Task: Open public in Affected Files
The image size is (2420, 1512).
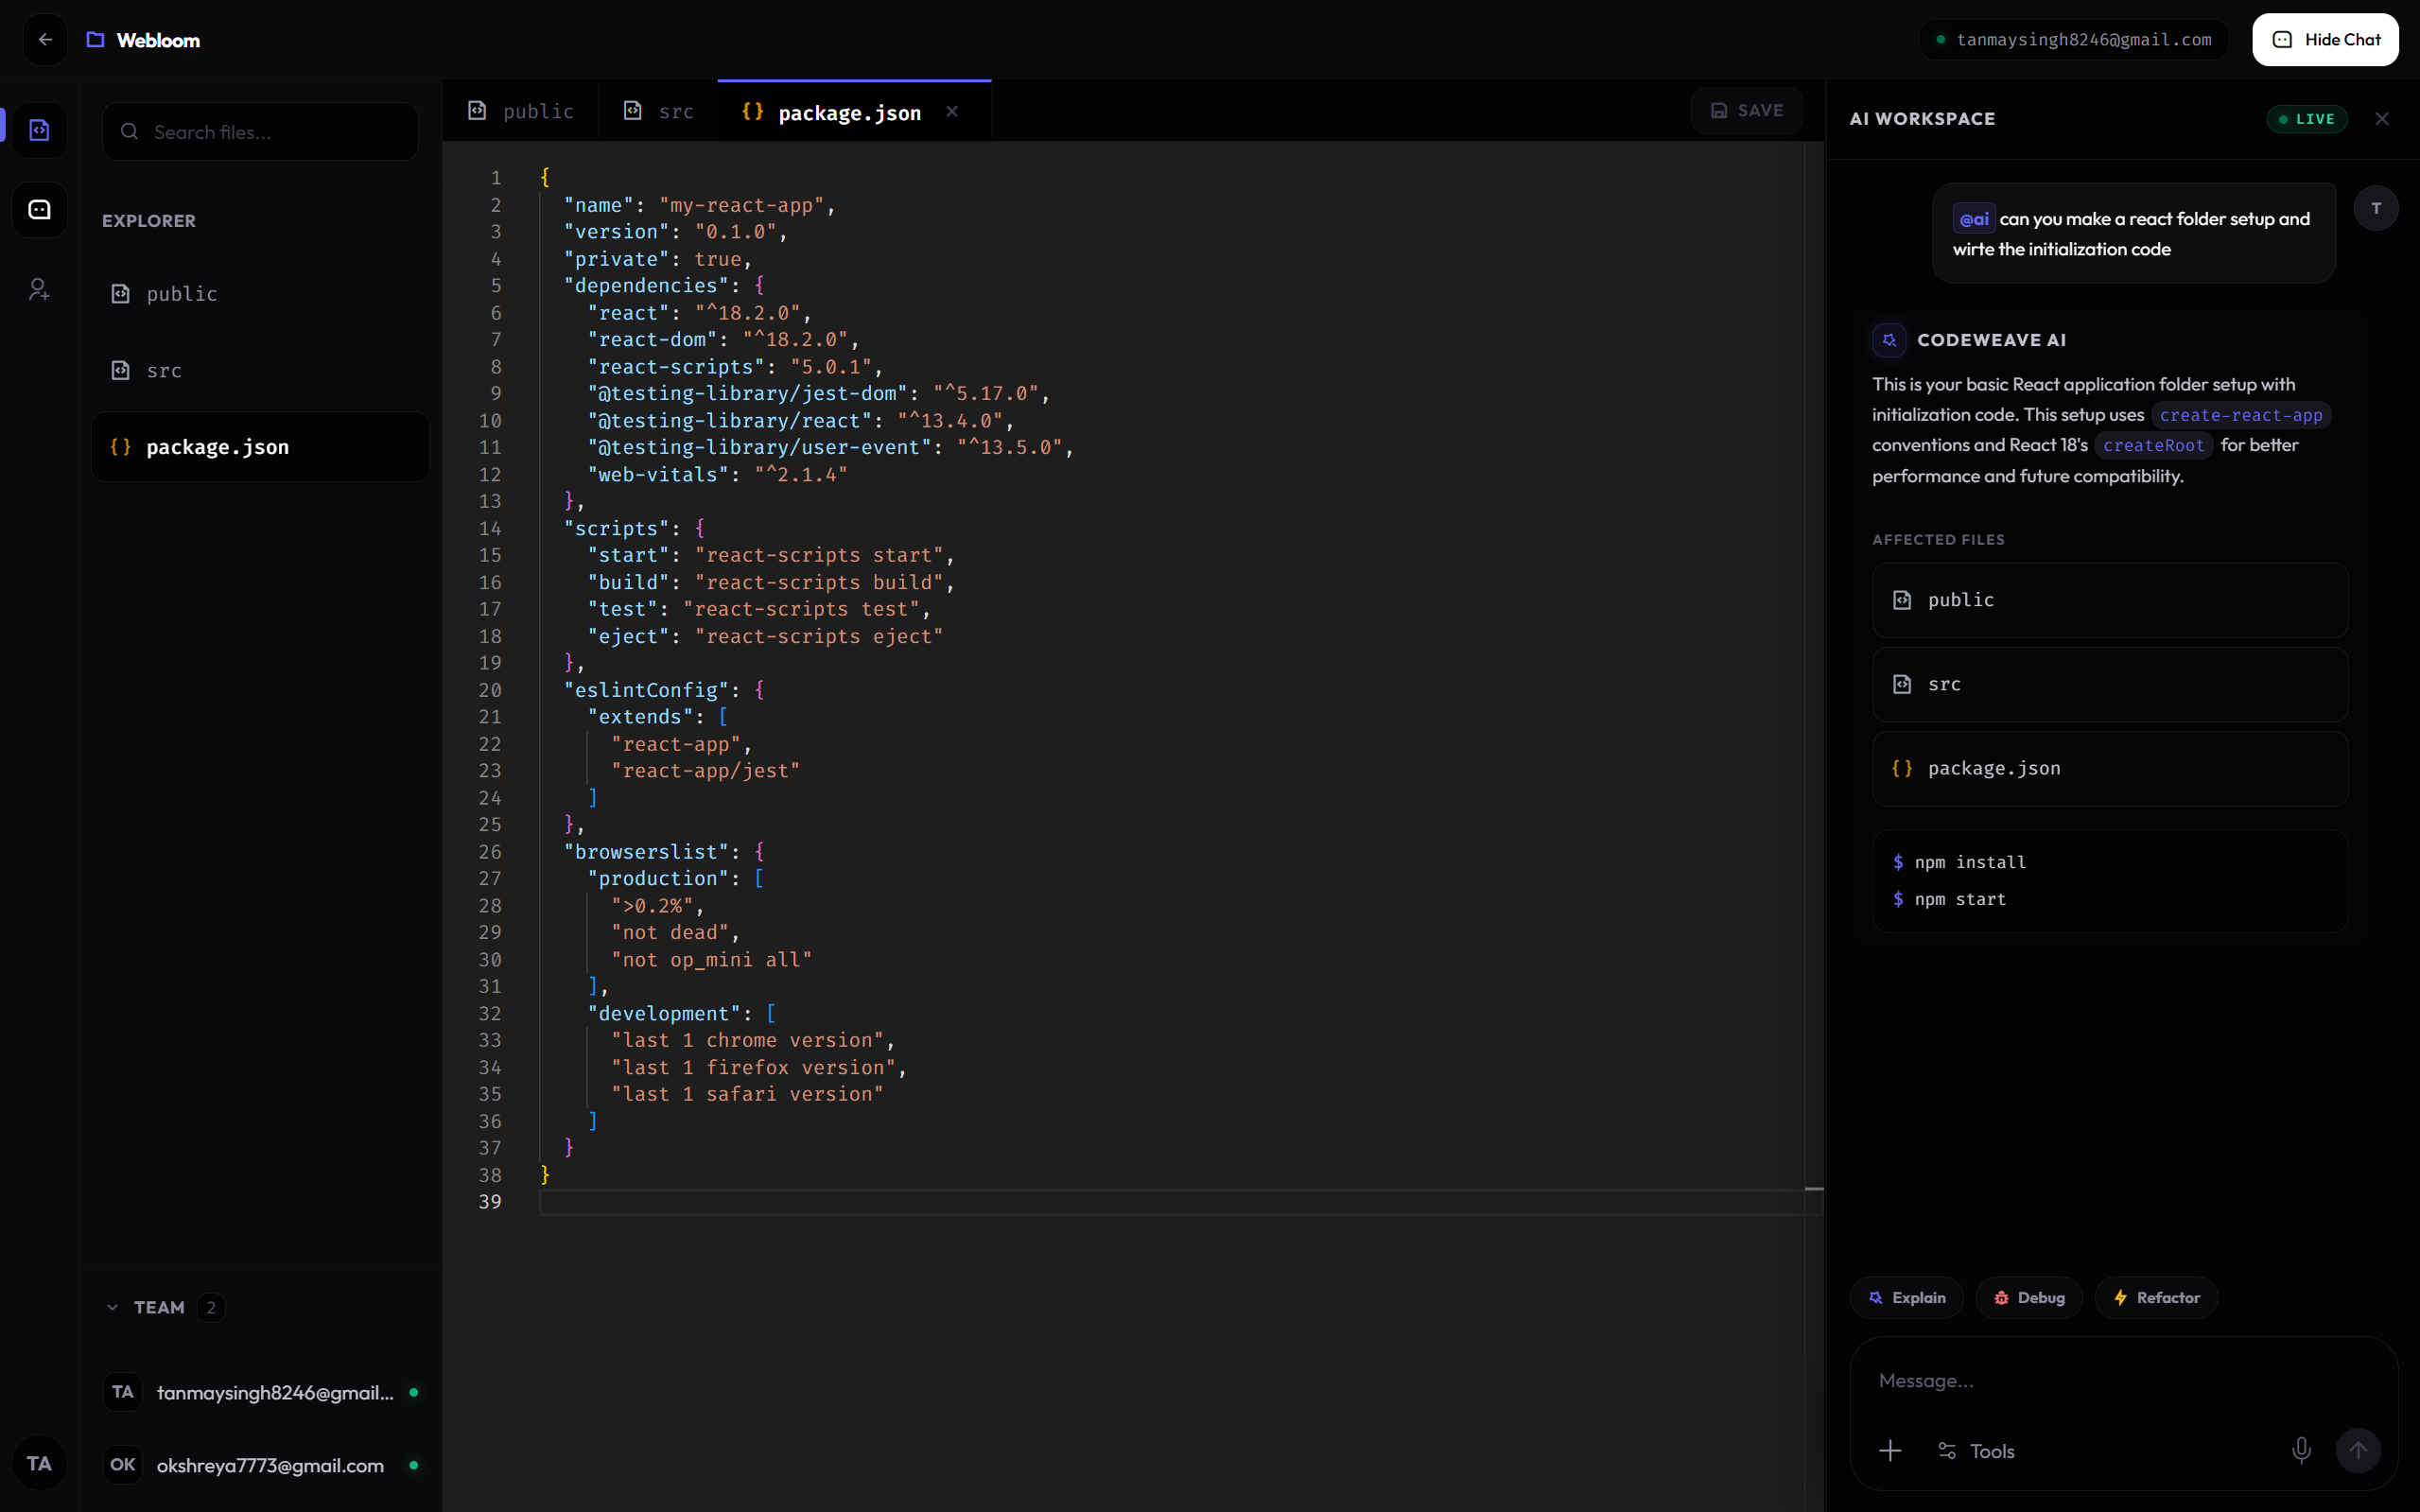Action: click(x=2110, y=600)
